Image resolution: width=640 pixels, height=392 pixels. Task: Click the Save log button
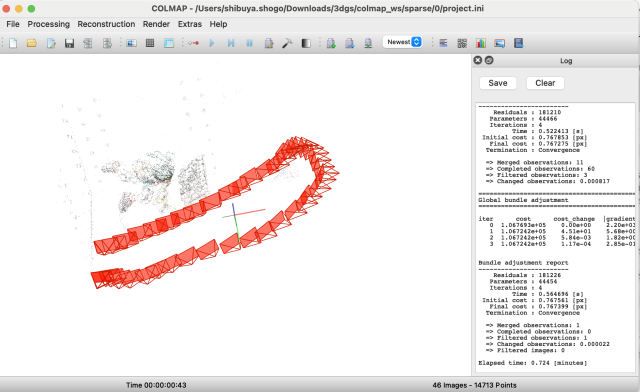pyautogui.click(x=498, y=83)
